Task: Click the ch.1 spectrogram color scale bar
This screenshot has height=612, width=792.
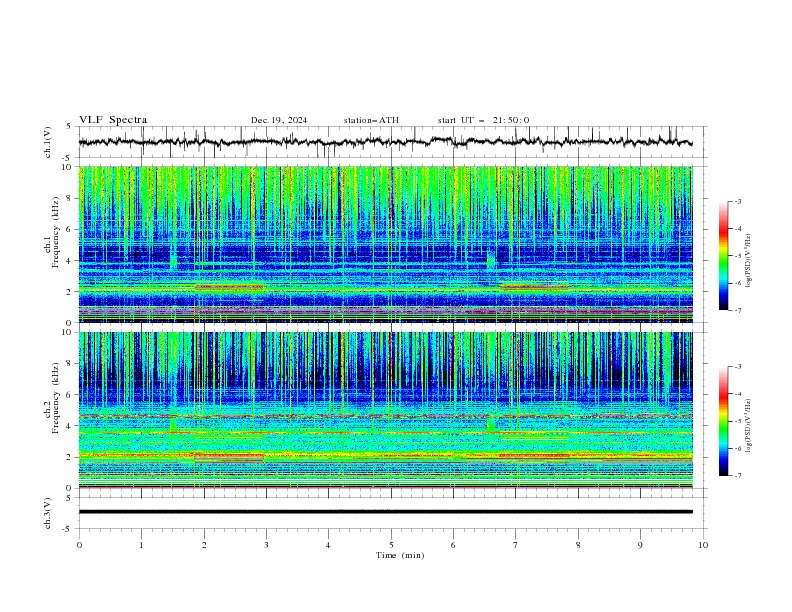Action: pos(723,256)
